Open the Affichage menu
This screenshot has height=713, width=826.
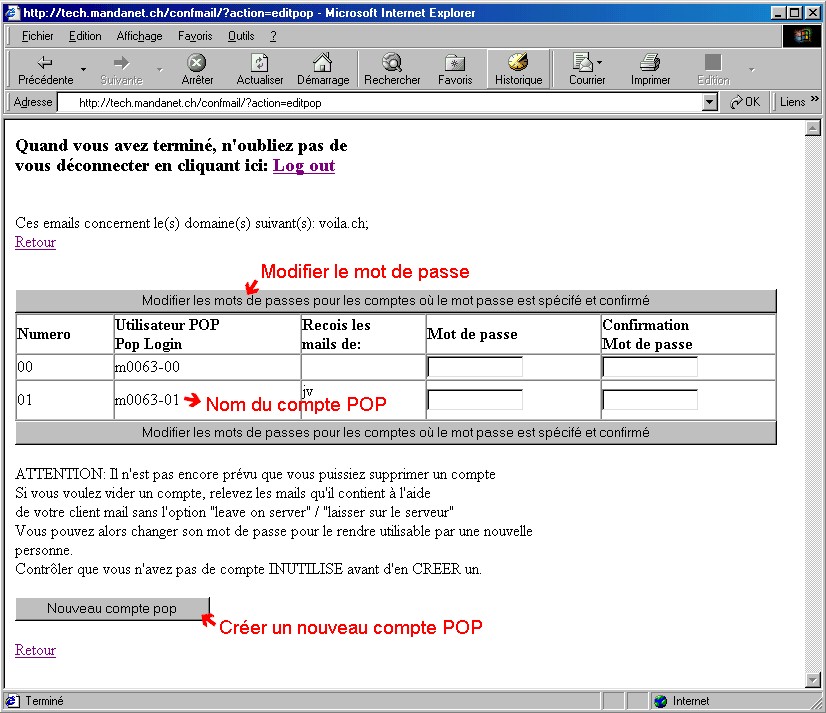click(139, 36)
